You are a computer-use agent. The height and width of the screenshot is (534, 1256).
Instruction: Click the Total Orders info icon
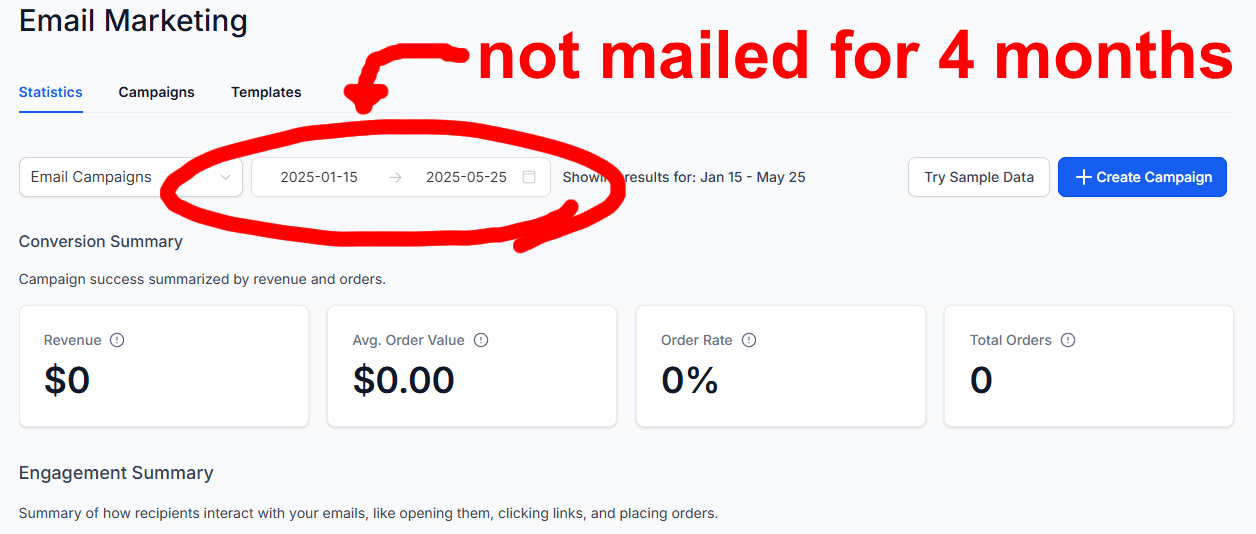point(1068,340)
